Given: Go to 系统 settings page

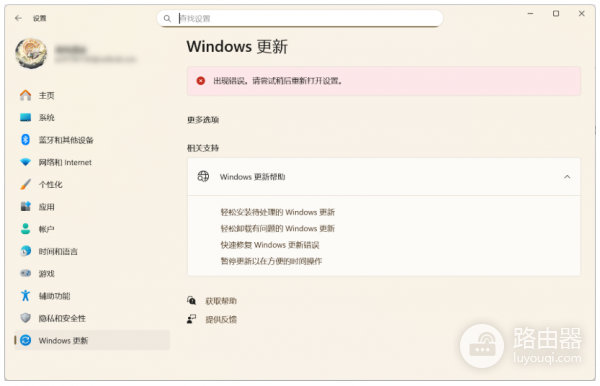Looking at the screenshot, I should (x=92, y=117).
